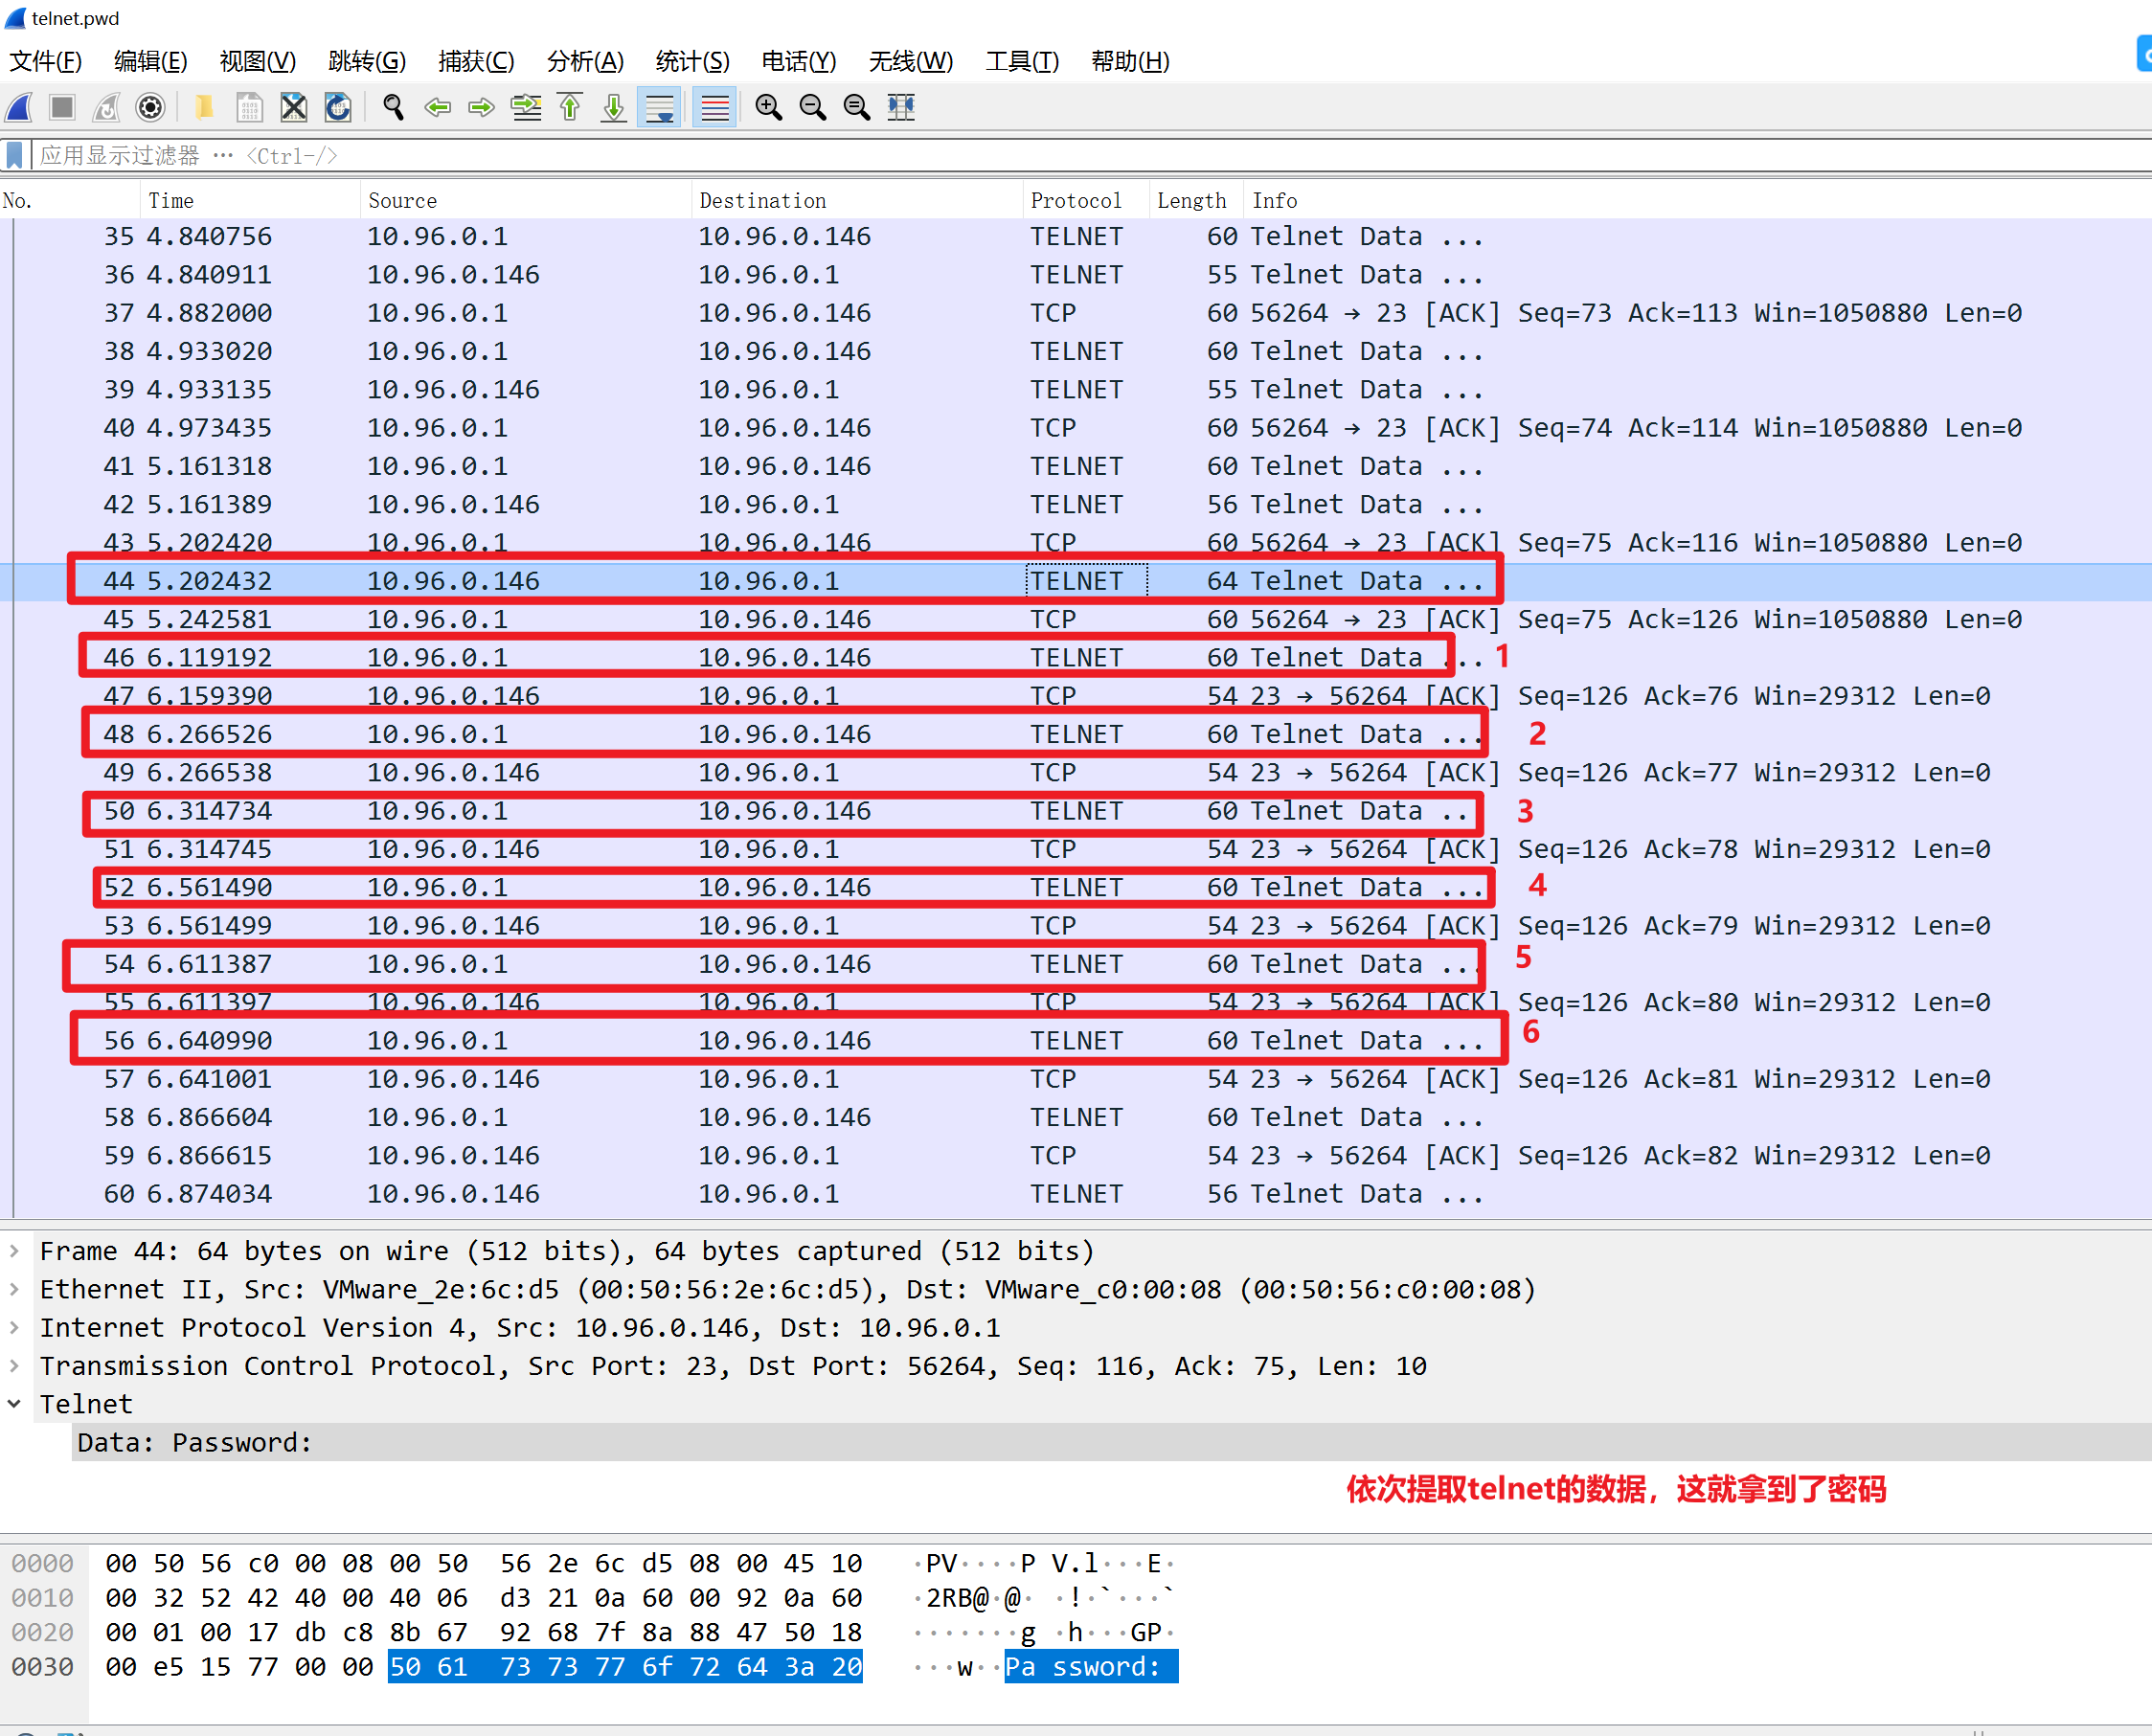Reload the capture file

338,107
